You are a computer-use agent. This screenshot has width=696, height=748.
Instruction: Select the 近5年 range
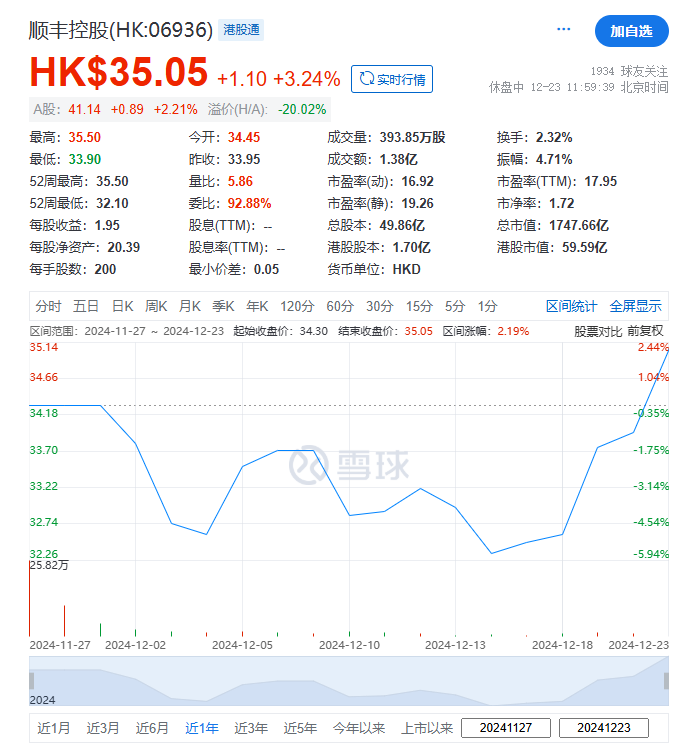[300, 728]
